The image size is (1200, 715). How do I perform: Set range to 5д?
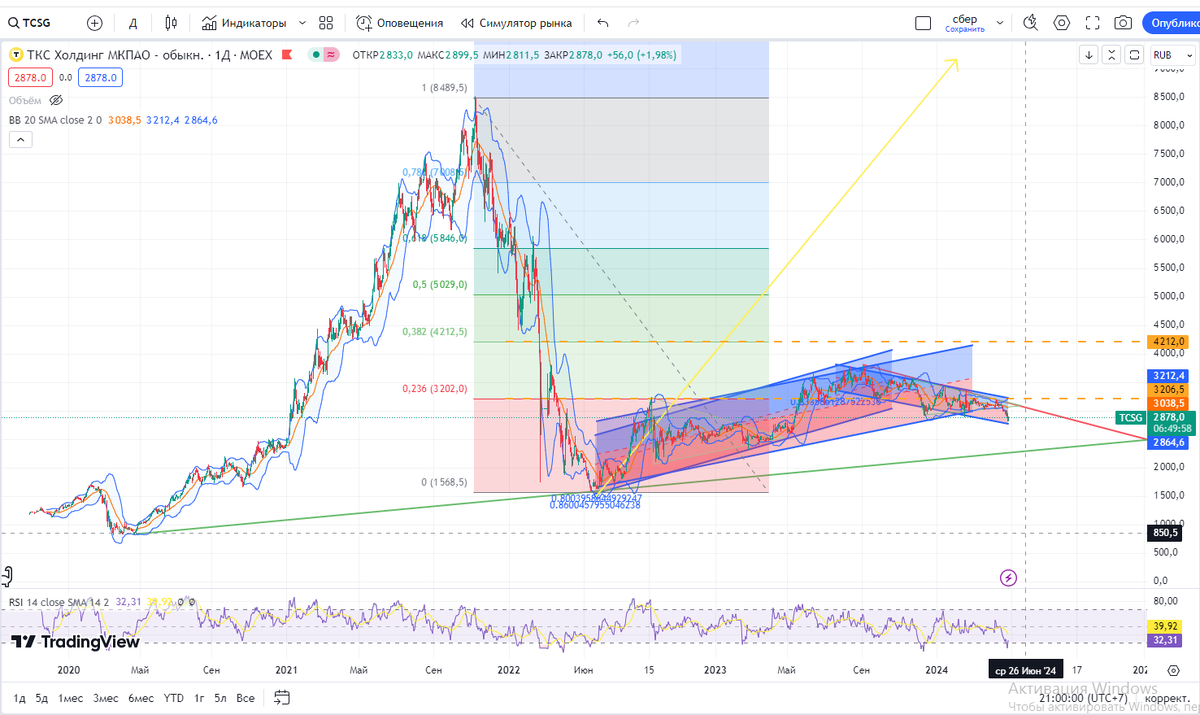point(41,698)
